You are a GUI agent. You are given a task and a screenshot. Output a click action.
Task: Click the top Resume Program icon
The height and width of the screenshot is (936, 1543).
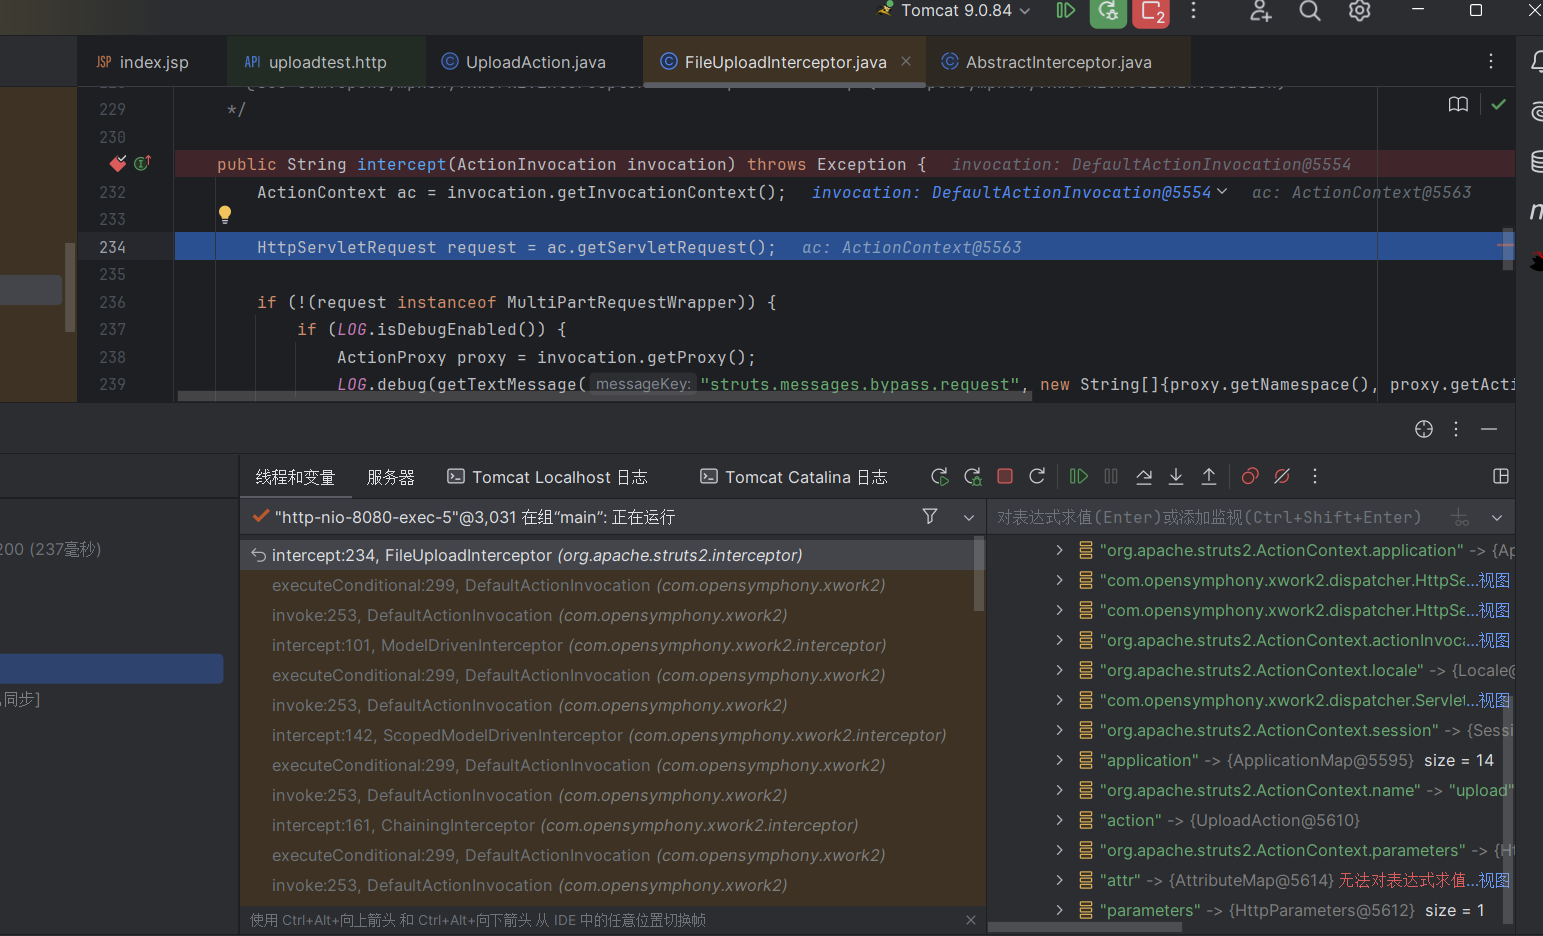pos(1066,11)
